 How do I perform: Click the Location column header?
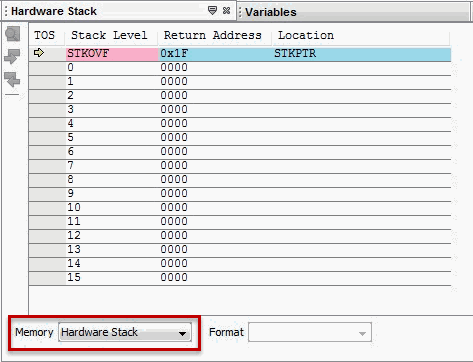(x=361, y=35)
